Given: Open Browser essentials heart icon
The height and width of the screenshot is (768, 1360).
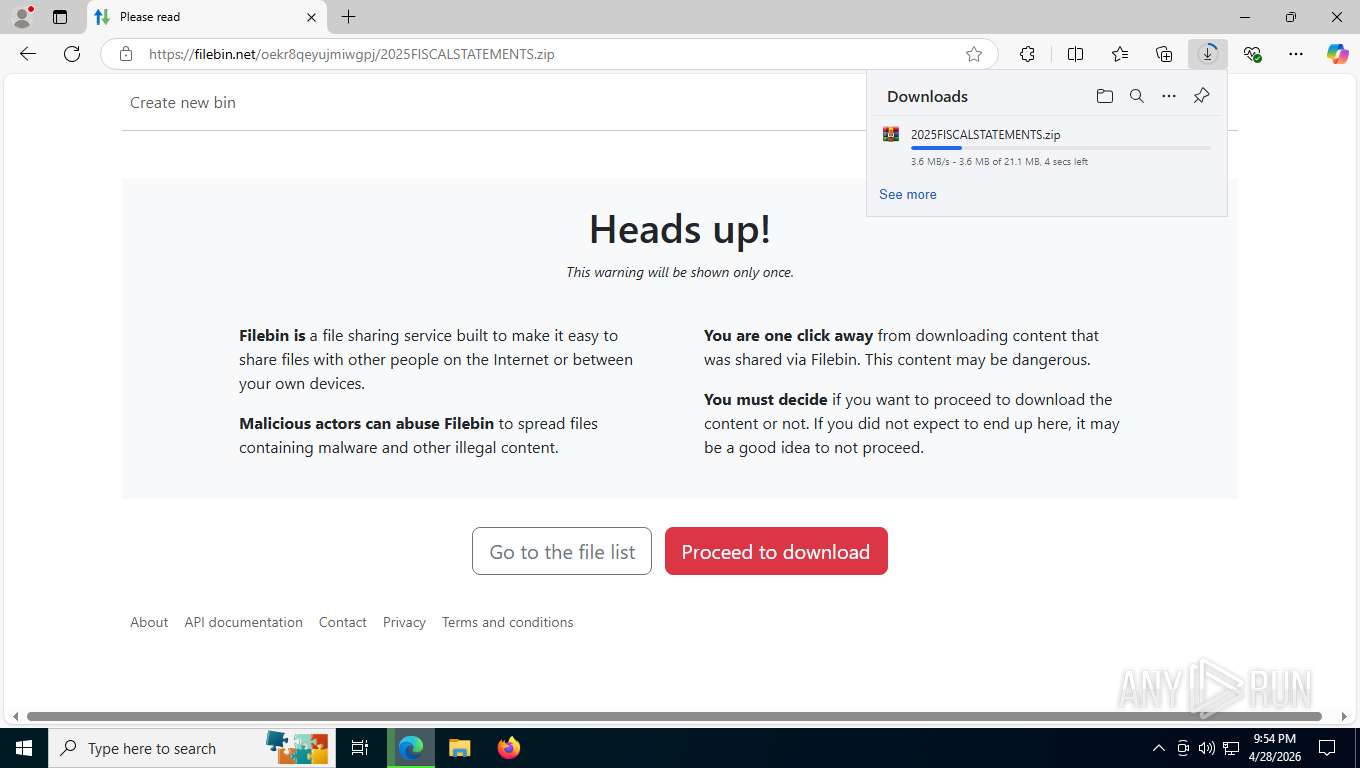Looking at the screenshot, I should [x=1252, y=54].
